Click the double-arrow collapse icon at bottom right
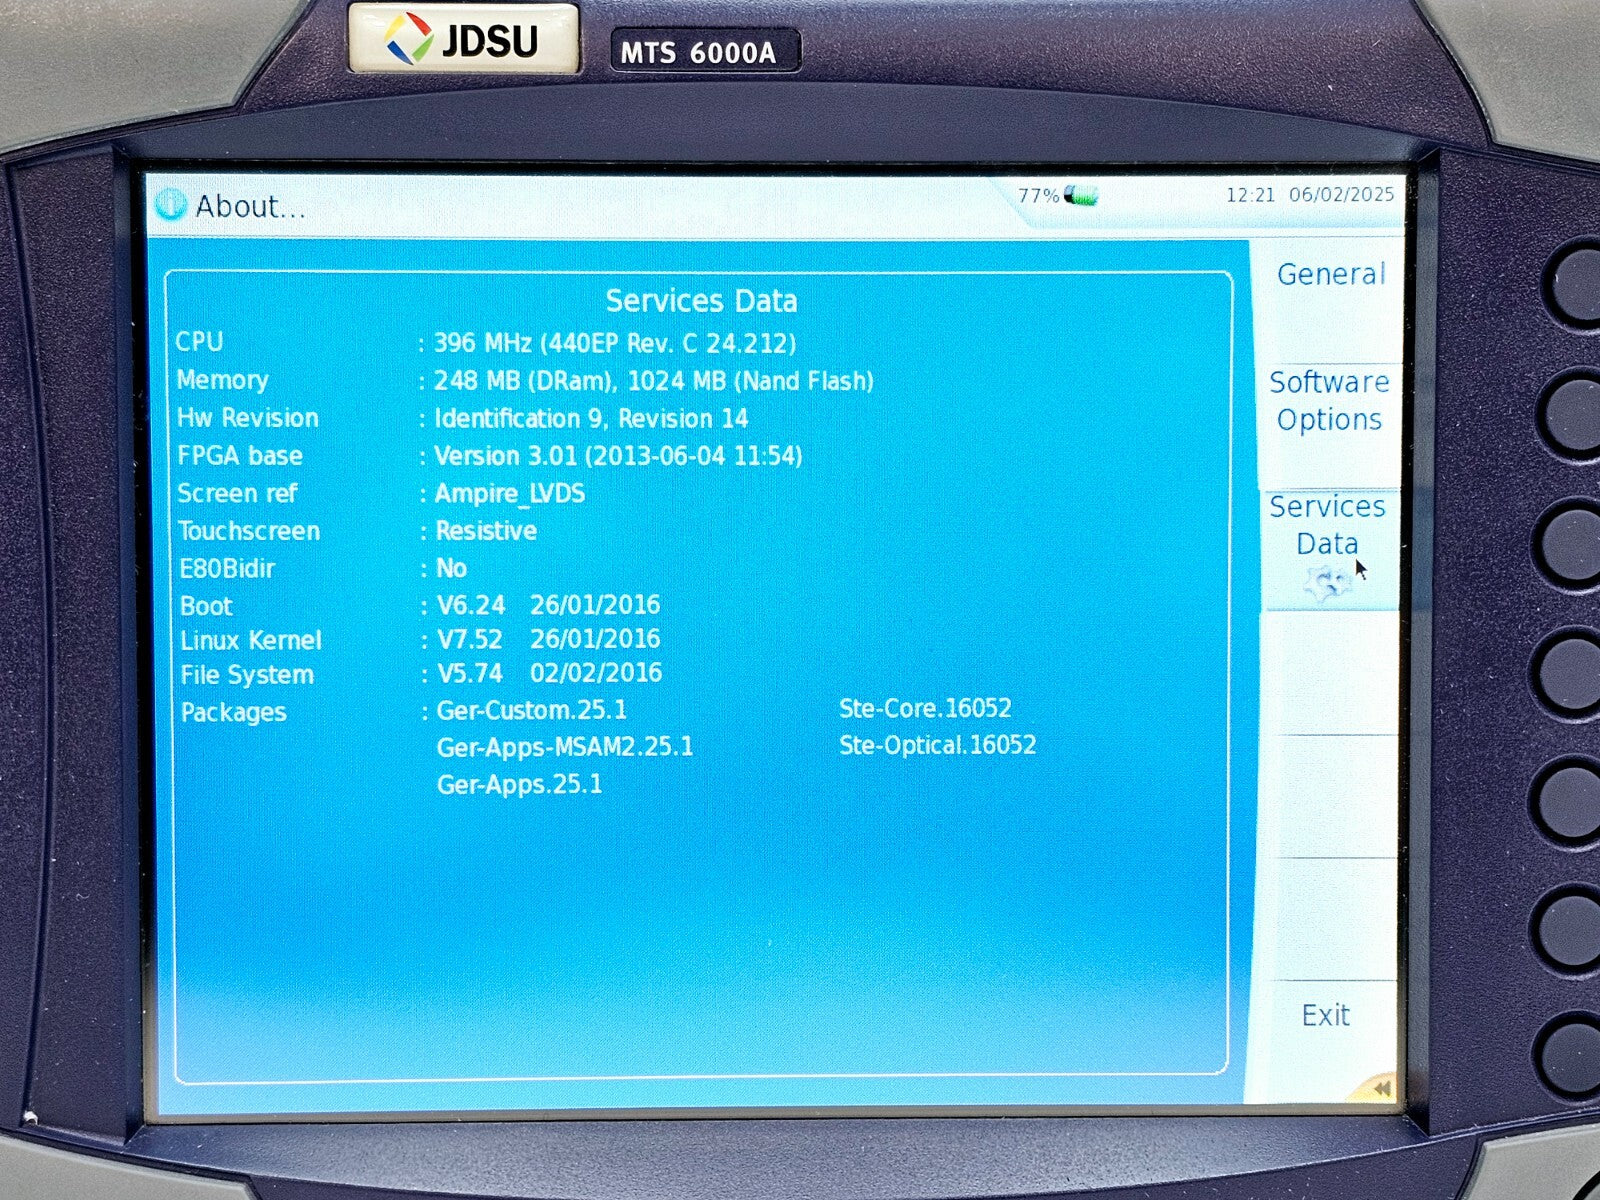Screen dimensions: 1600x1200 coord(1381,1088)
